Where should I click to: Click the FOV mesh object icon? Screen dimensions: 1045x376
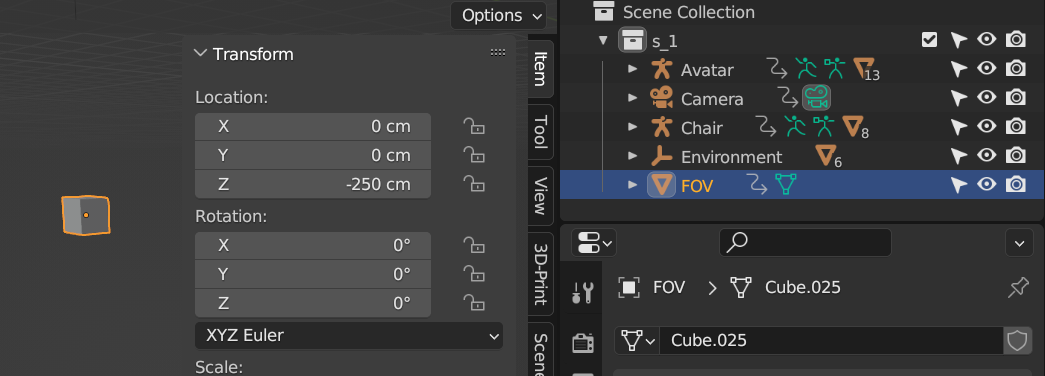tap(661, 185)
